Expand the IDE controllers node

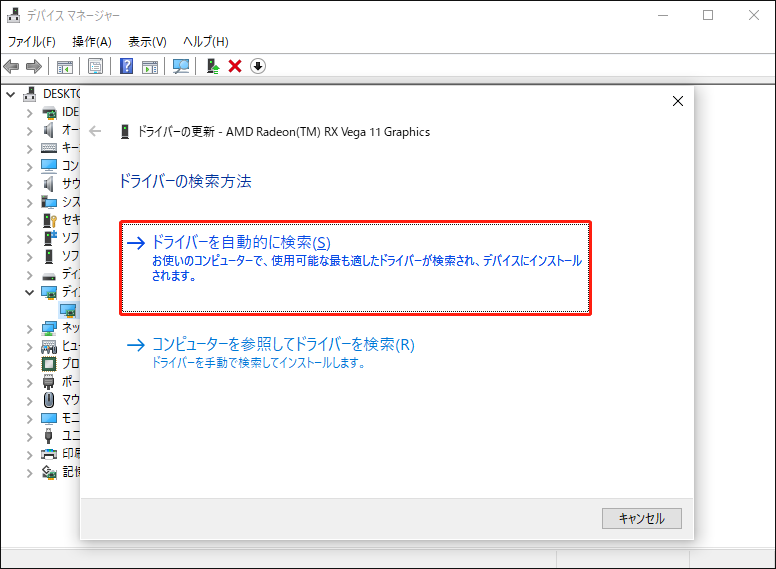[30, 113]
